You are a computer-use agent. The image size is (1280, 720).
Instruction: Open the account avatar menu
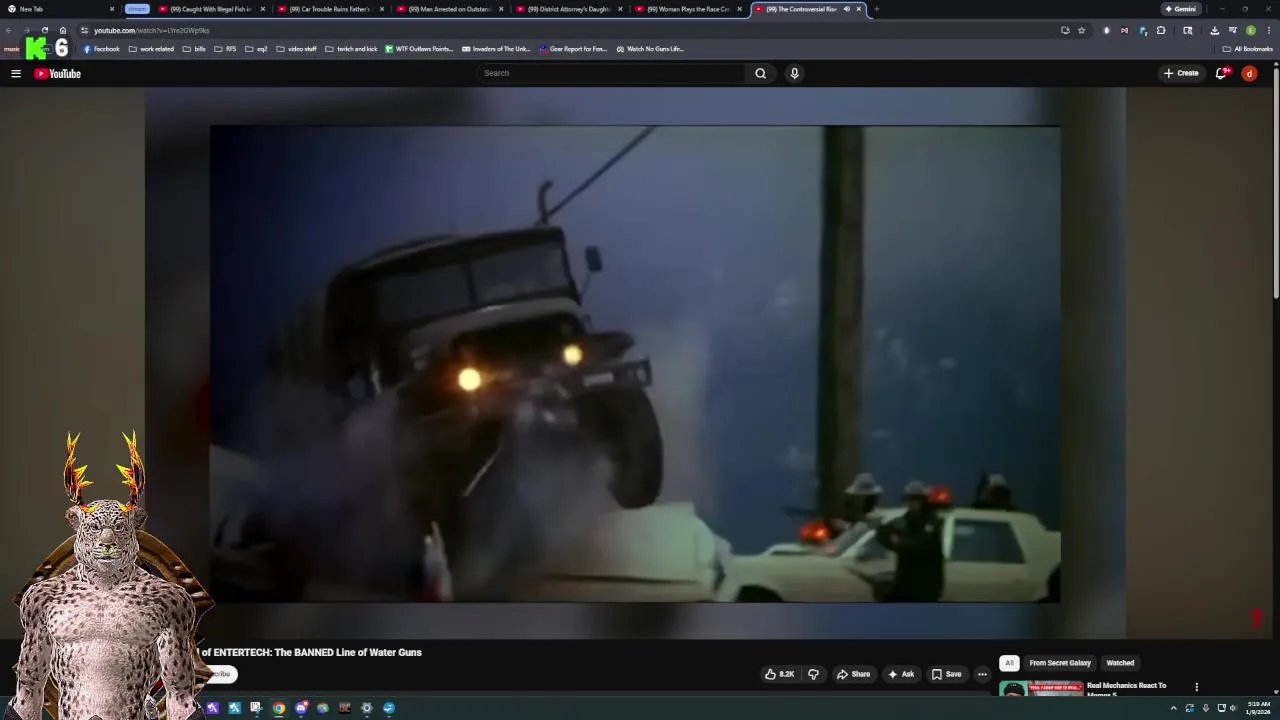tap(1249, 73)
